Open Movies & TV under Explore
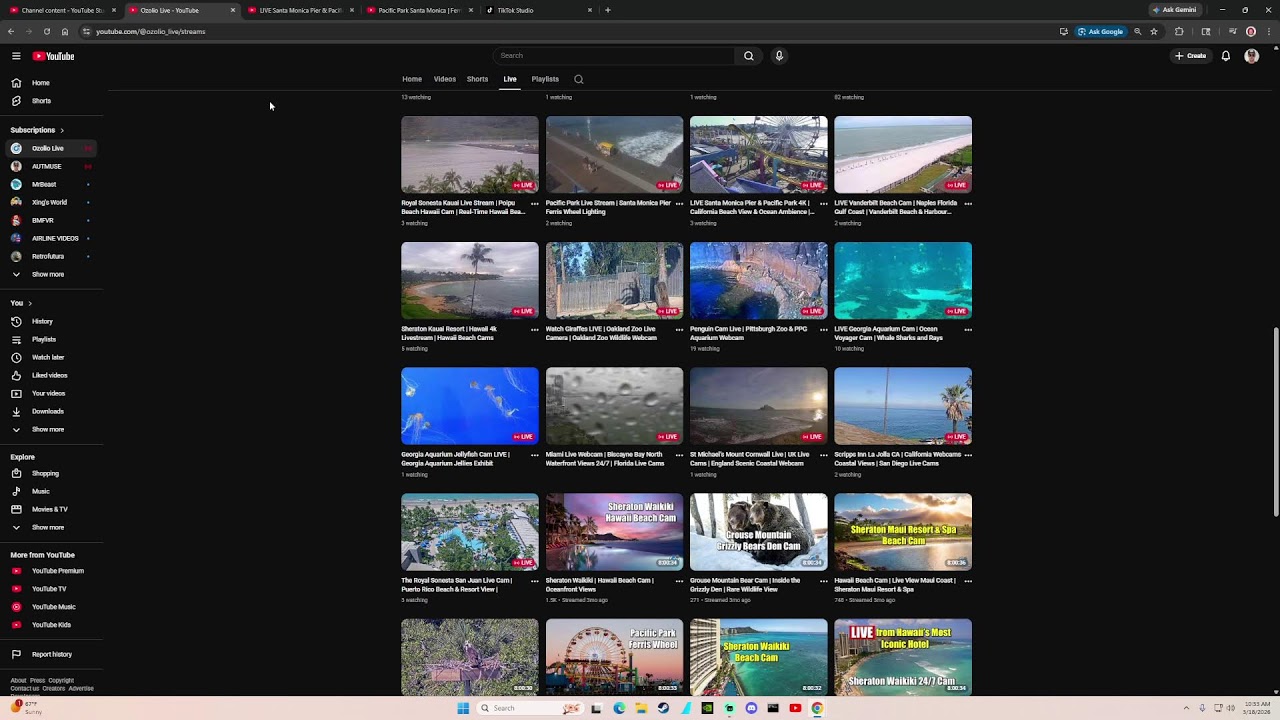1280x720 pixels. 51,510
